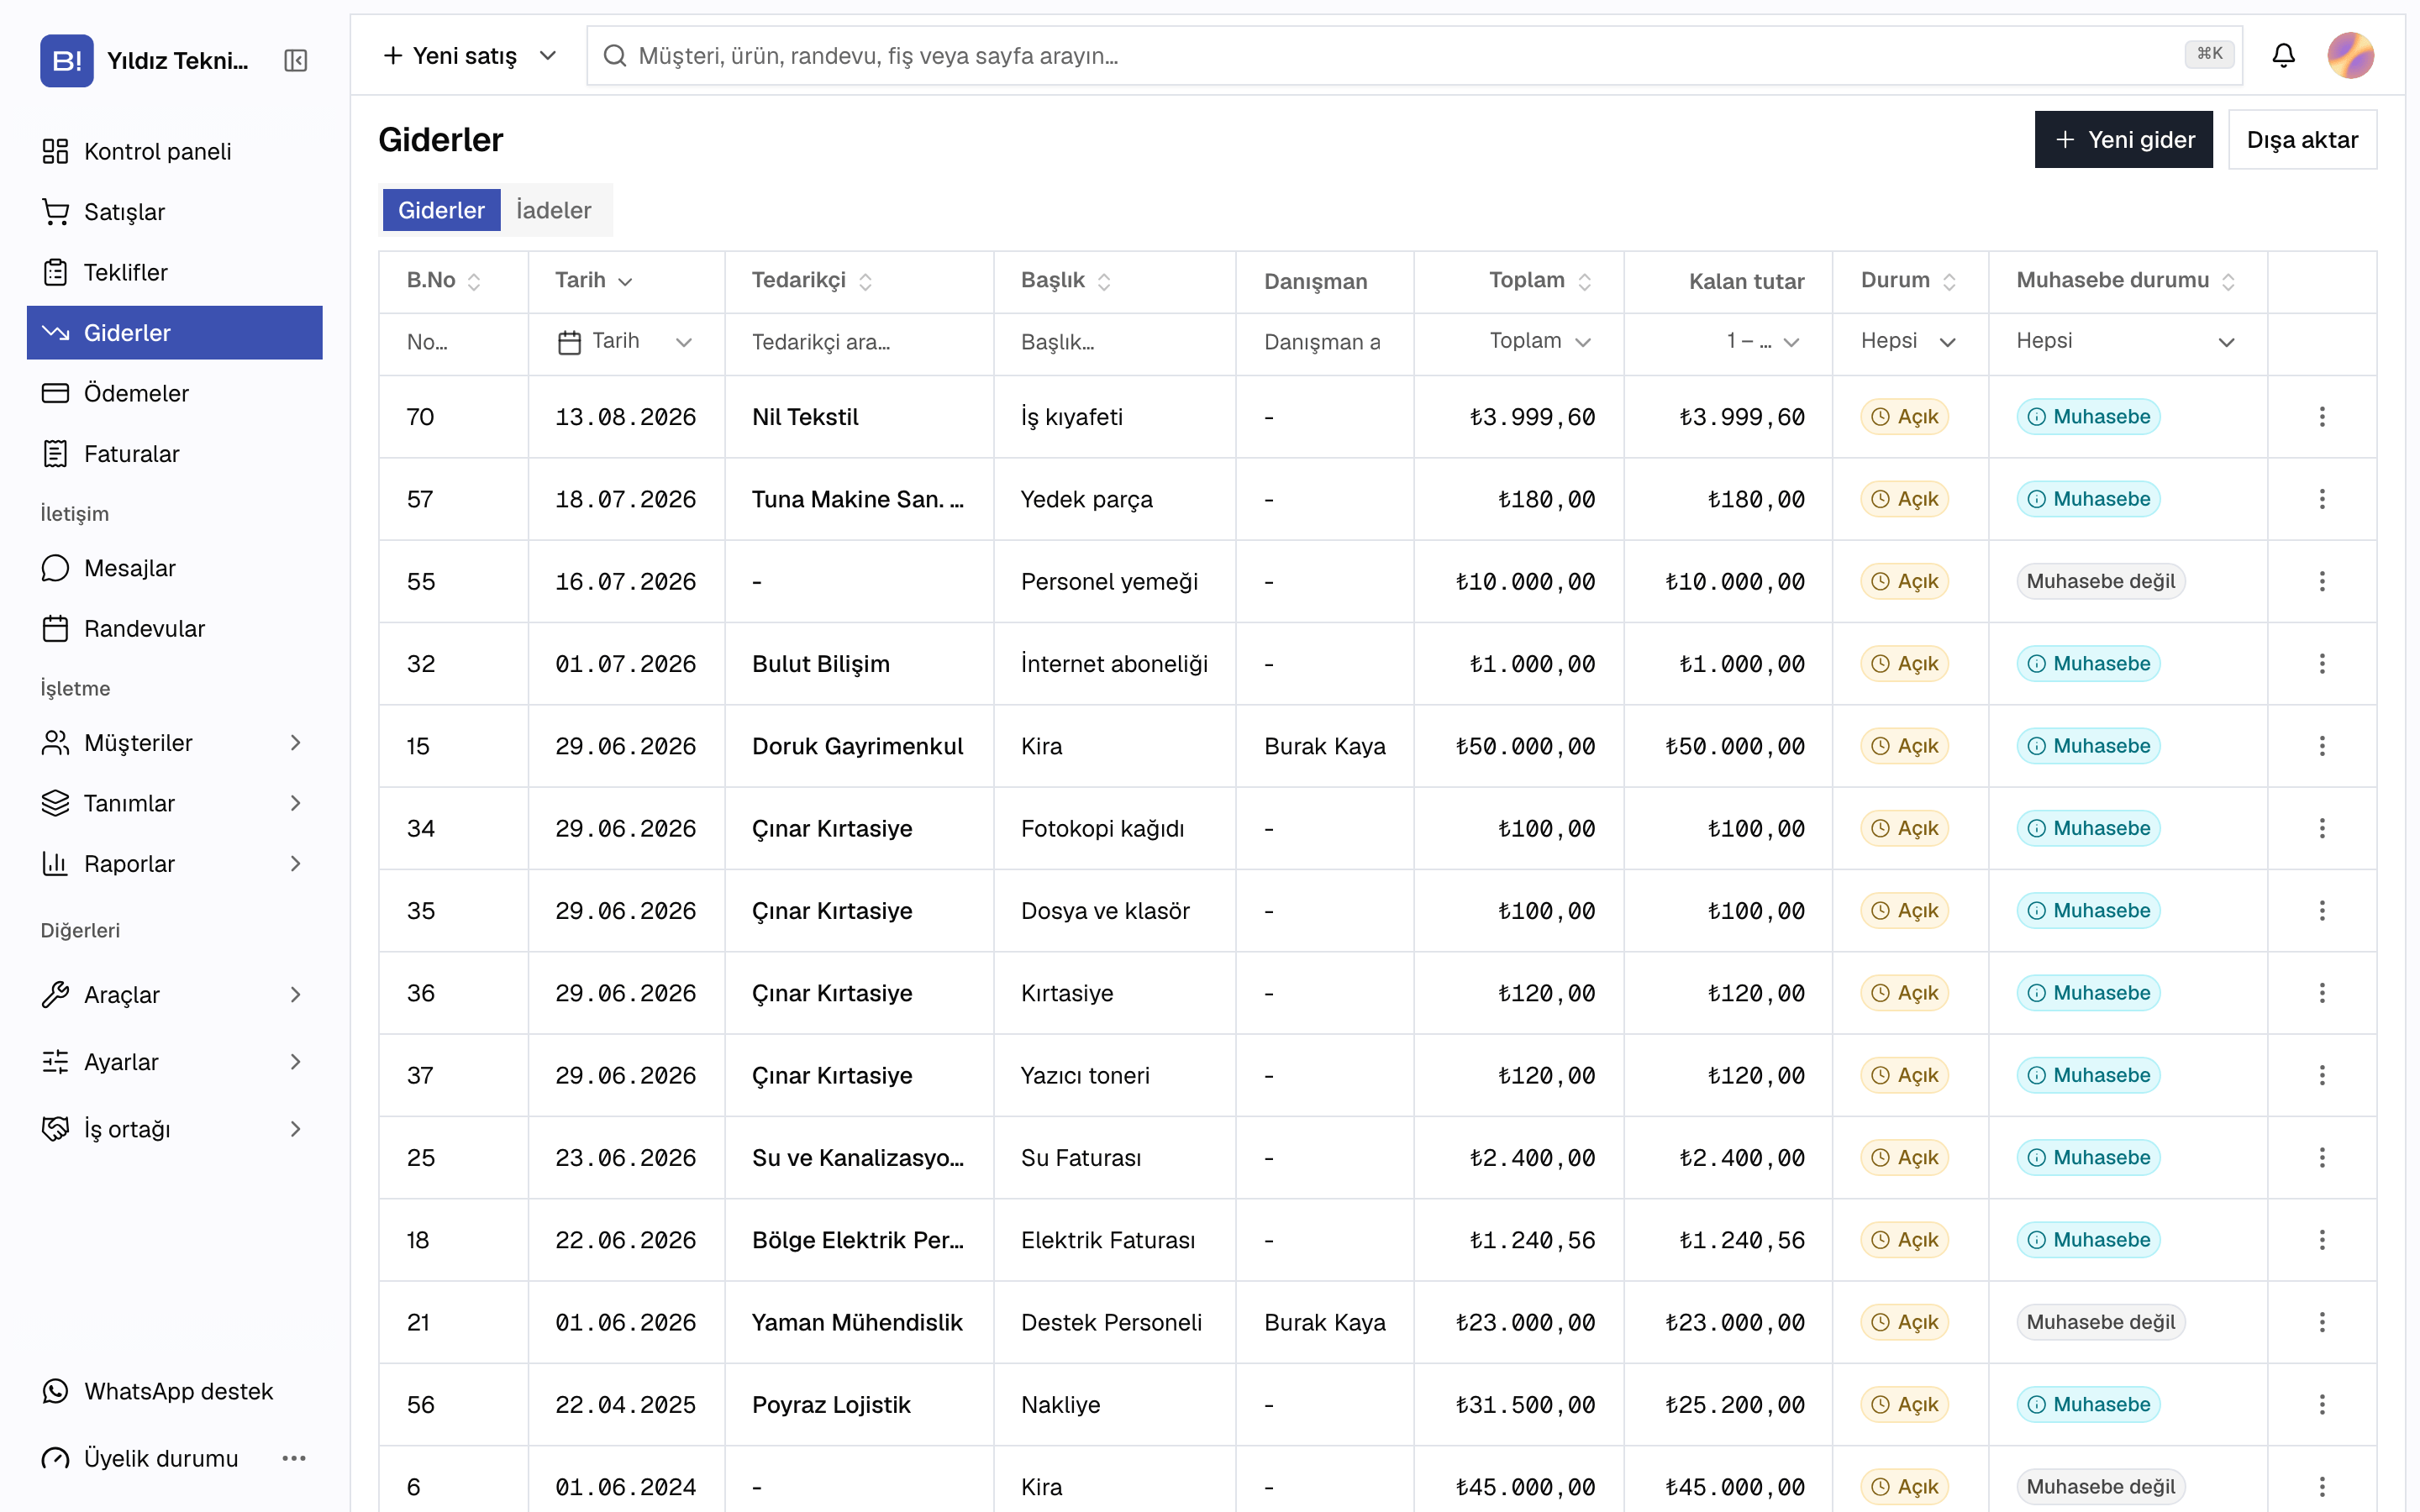This screenshot has width=2420, height=1512.
Task: Open the Tarih date filter dropdown
Action: click(x=626, y=342)
